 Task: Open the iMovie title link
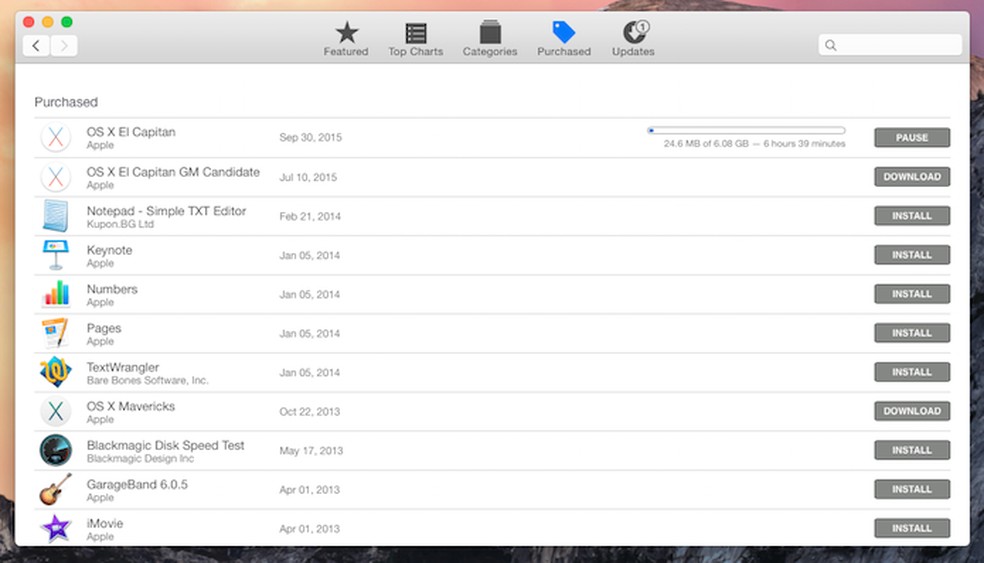(105, 523)
